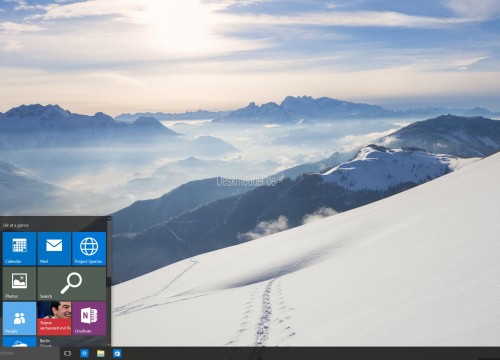This screenshot has width=500, height=360.
Task: Open File Explorer from the taskbar
Action: click(x=101, y=353)
